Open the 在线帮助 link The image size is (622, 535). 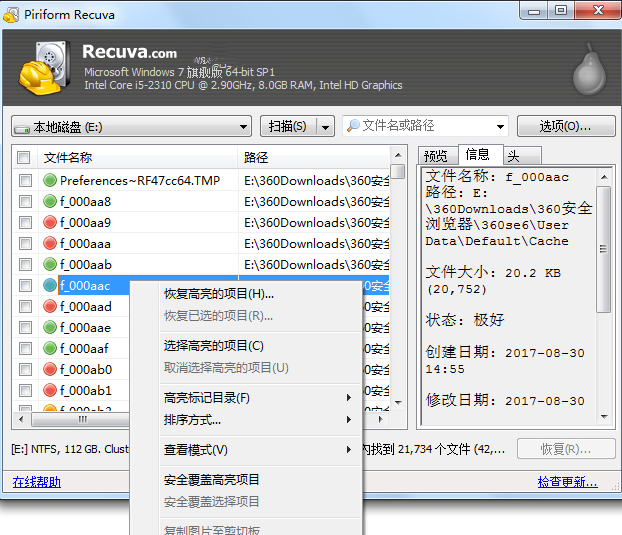(x=36, y=482)
